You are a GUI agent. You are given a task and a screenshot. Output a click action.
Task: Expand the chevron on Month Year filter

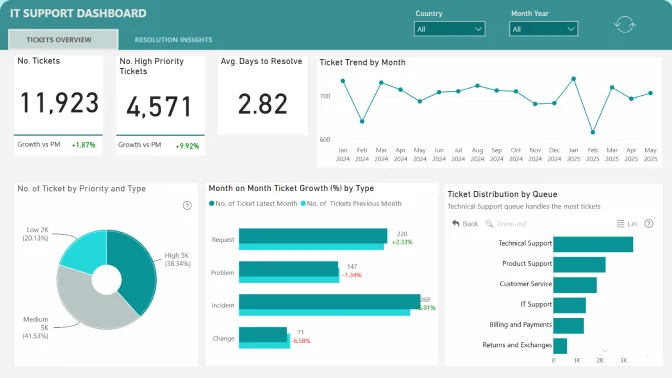571,29
